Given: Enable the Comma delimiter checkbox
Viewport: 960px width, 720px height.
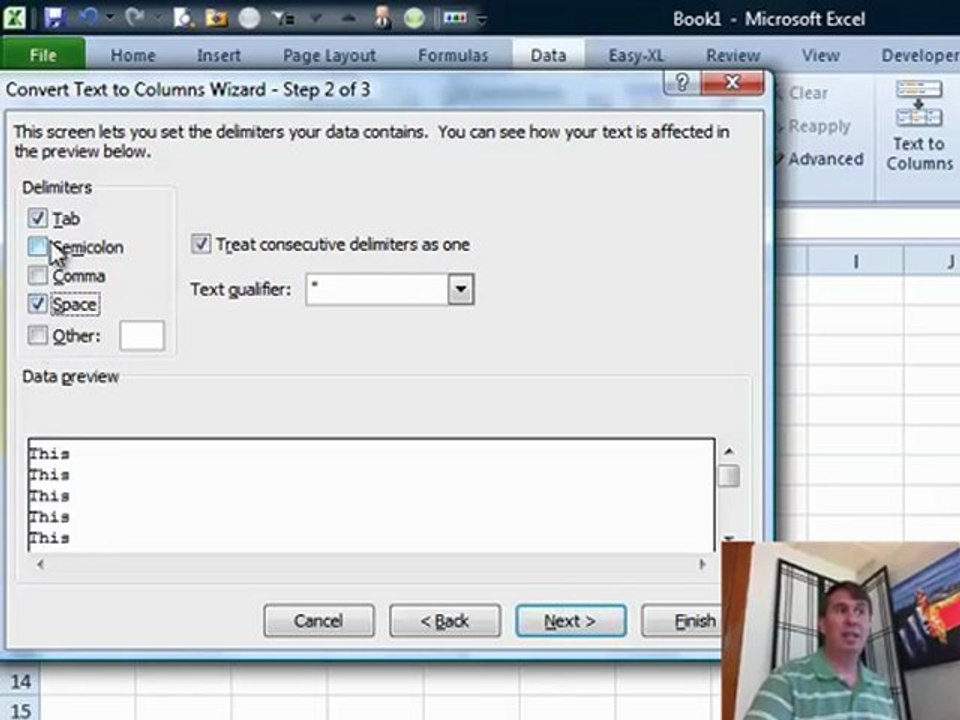Looking at the screenshot, I should [x=37, y=275].
